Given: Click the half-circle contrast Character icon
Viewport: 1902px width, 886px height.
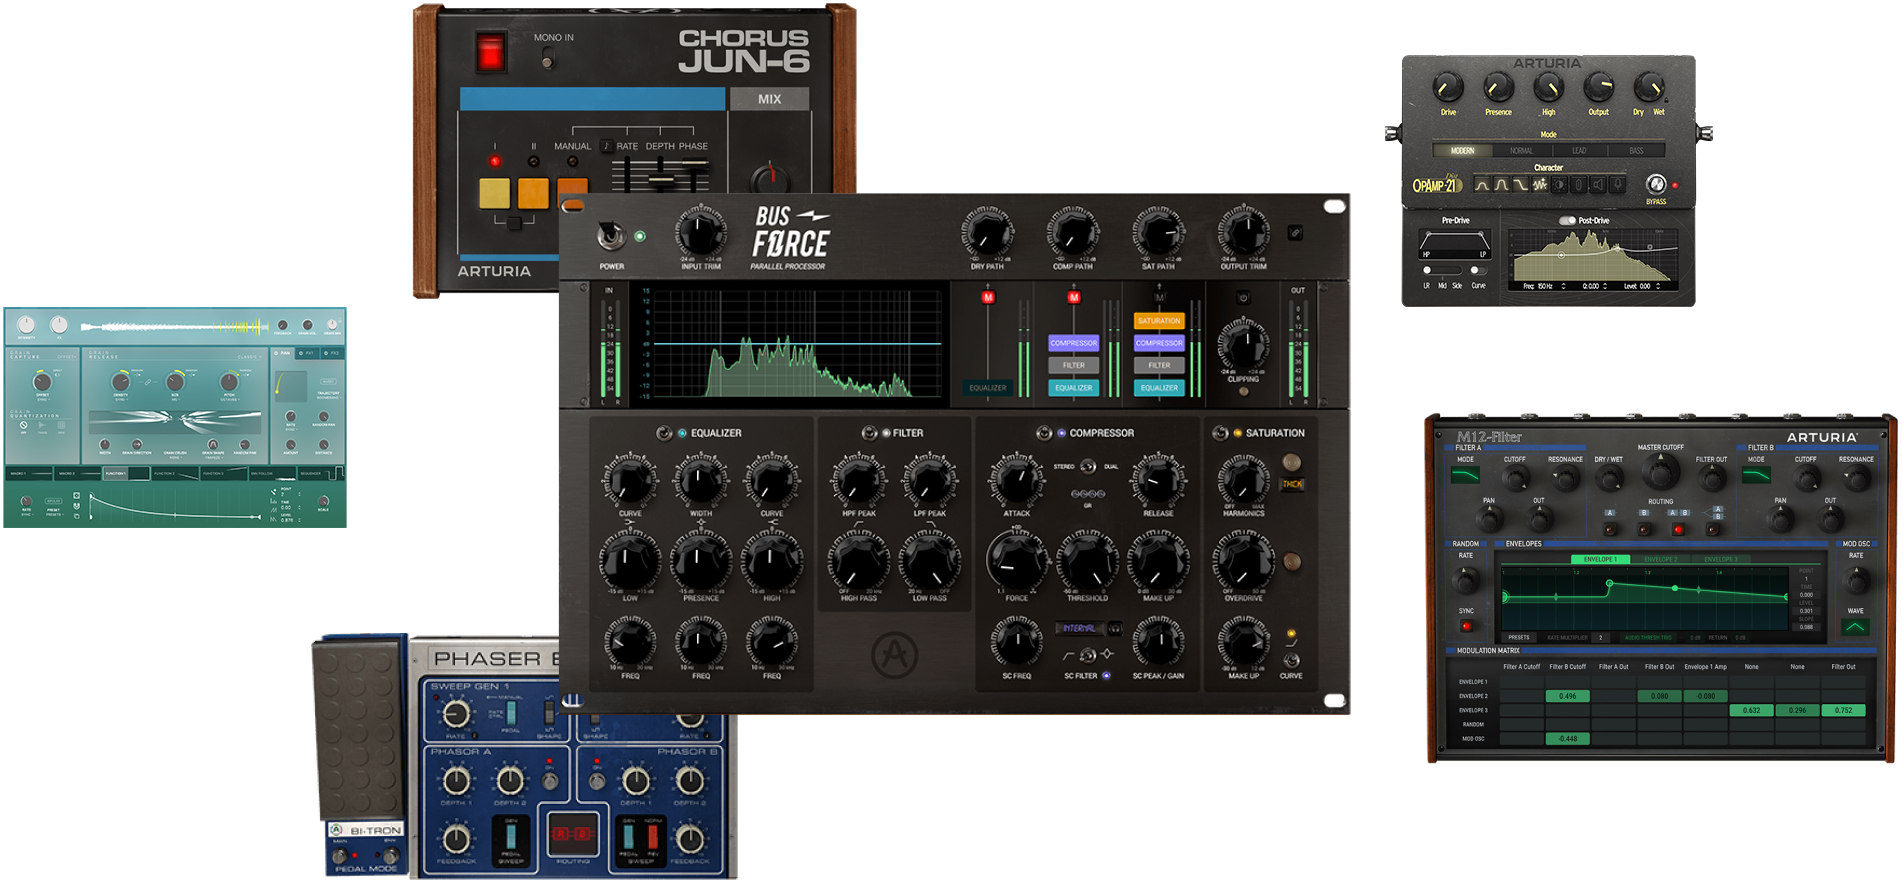Looking at the screenshot, I should (x=1560, y=185).
